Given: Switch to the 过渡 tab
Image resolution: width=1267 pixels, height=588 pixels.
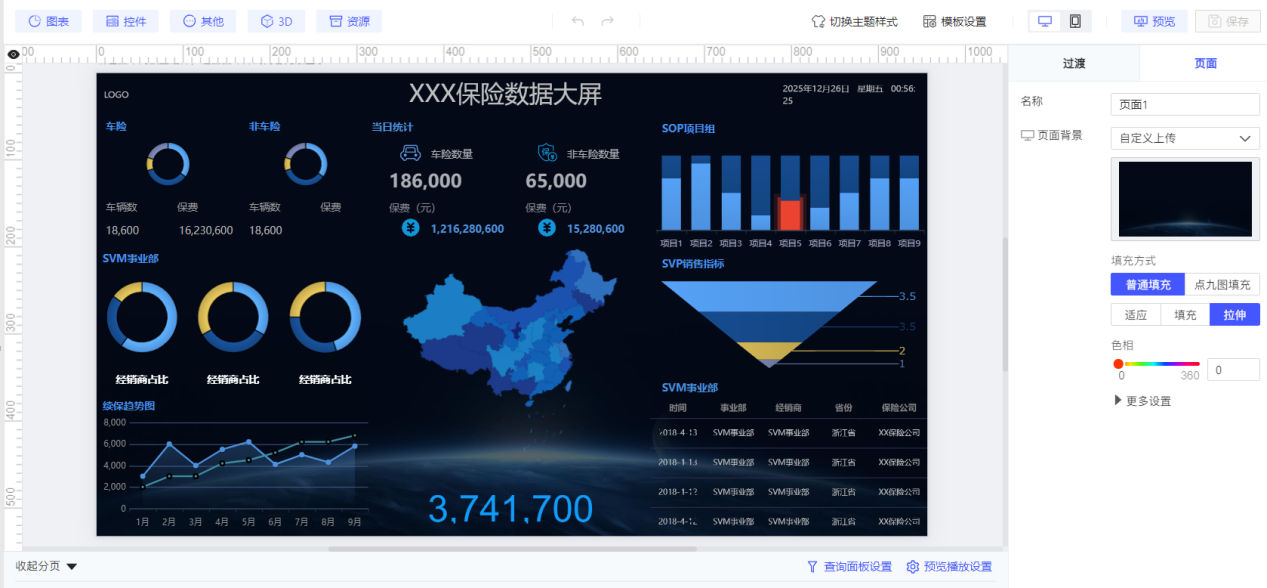Looking at the screenshot, I should [1074, 63].
